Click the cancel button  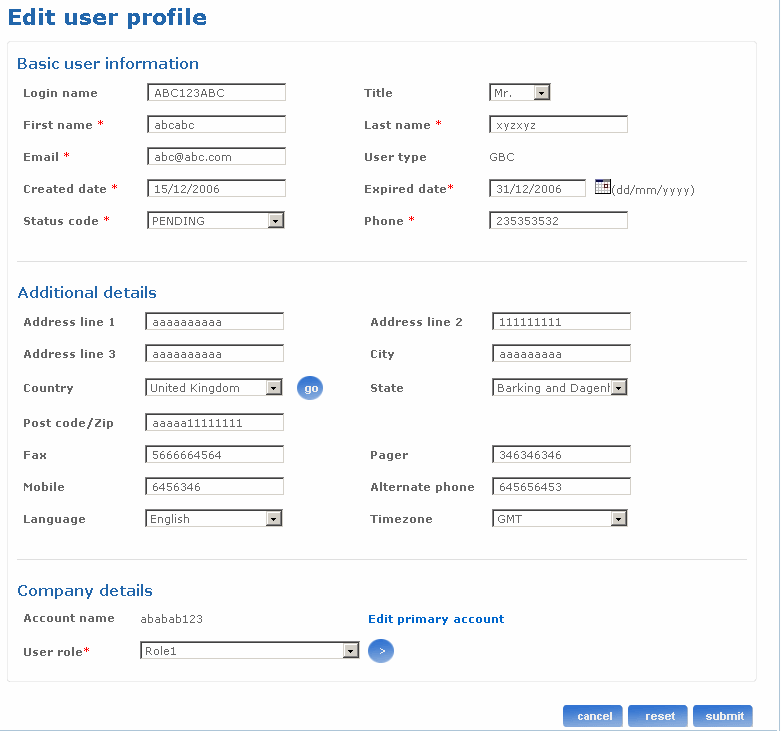point(593,716)
